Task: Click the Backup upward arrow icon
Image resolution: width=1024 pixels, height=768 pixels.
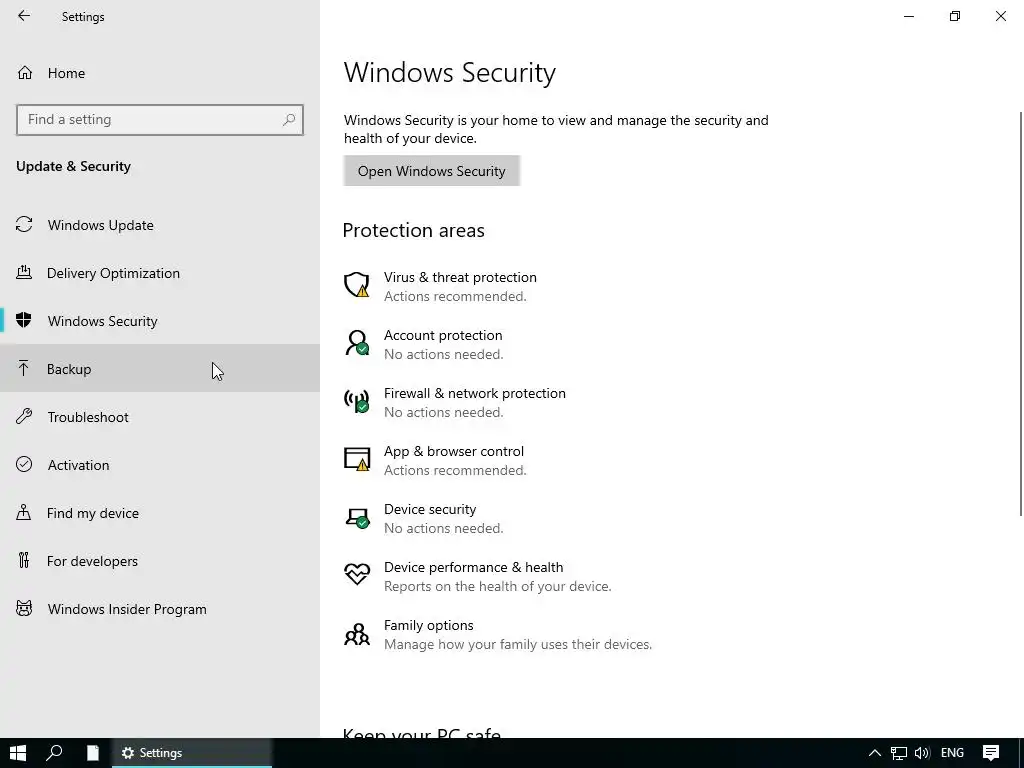Action: [x=24, y=368]
